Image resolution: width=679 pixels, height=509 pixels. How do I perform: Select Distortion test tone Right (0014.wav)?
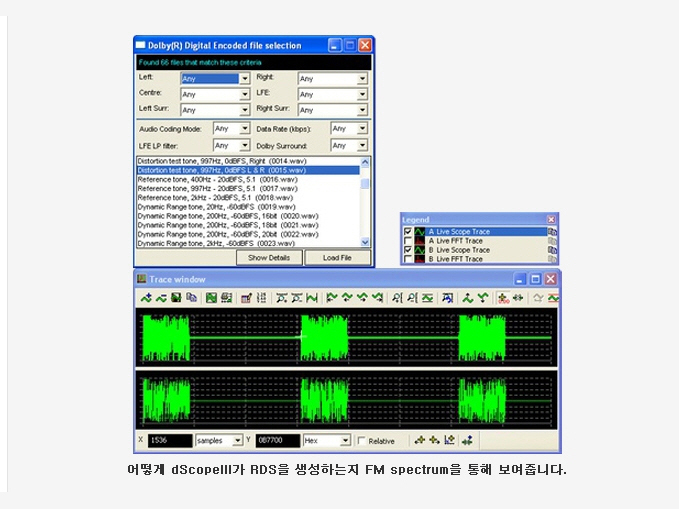pyautogui.click(x=248, y=161)
